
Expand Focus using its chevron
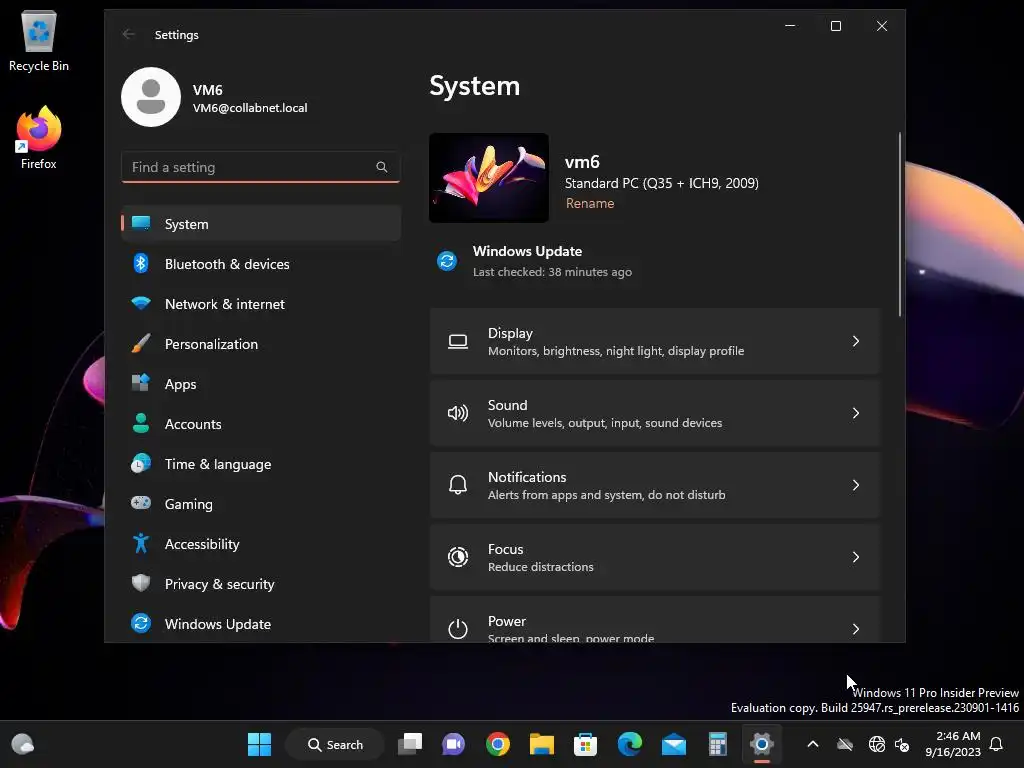pyautogui.click(x=856, y=557)
